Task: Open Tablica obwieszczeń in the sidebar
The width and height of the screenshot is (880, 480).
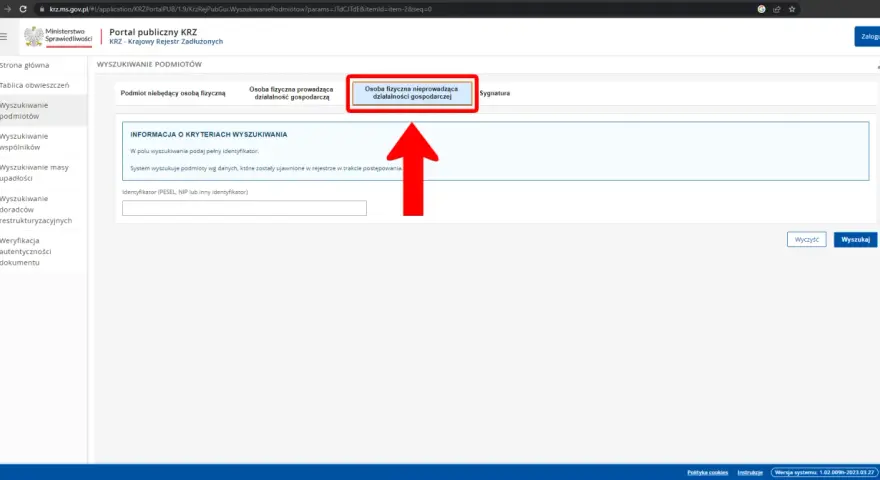Action: (35, 85)
